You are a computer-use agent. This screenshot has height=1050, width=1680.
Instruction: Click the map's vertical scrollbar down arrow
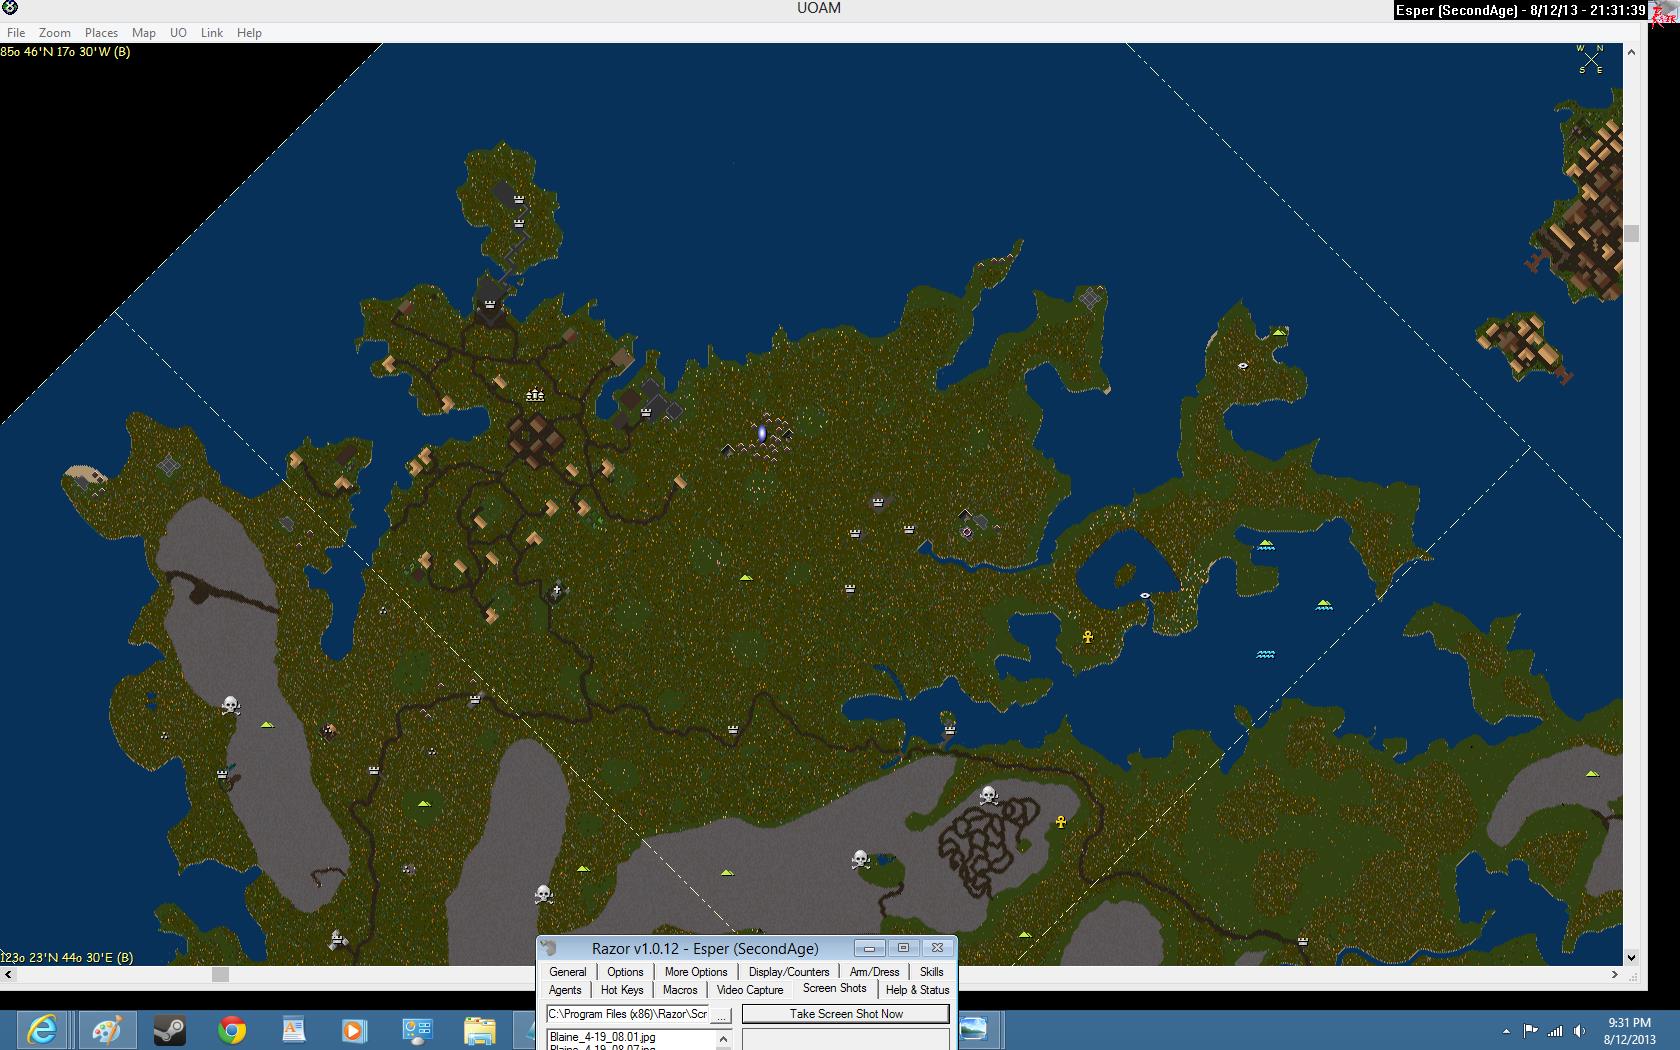tap(1631, 957)
